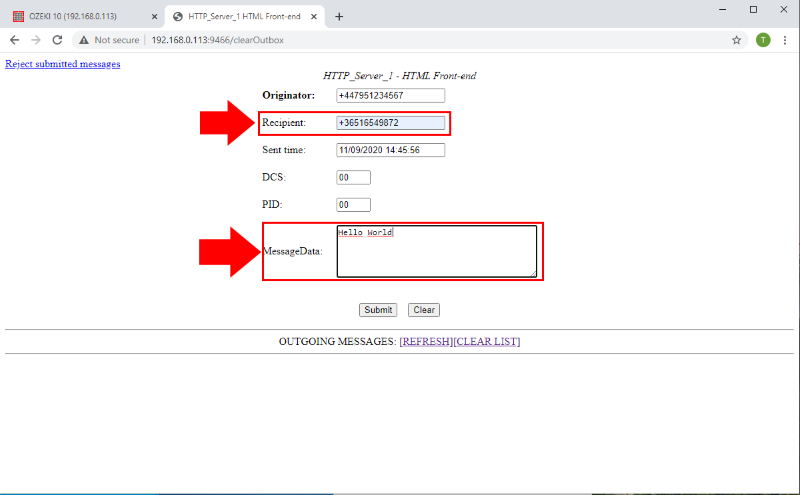Open a new tab with the plus icon
The height and width of the screenshot is (495, 800).
pos(339,16)
